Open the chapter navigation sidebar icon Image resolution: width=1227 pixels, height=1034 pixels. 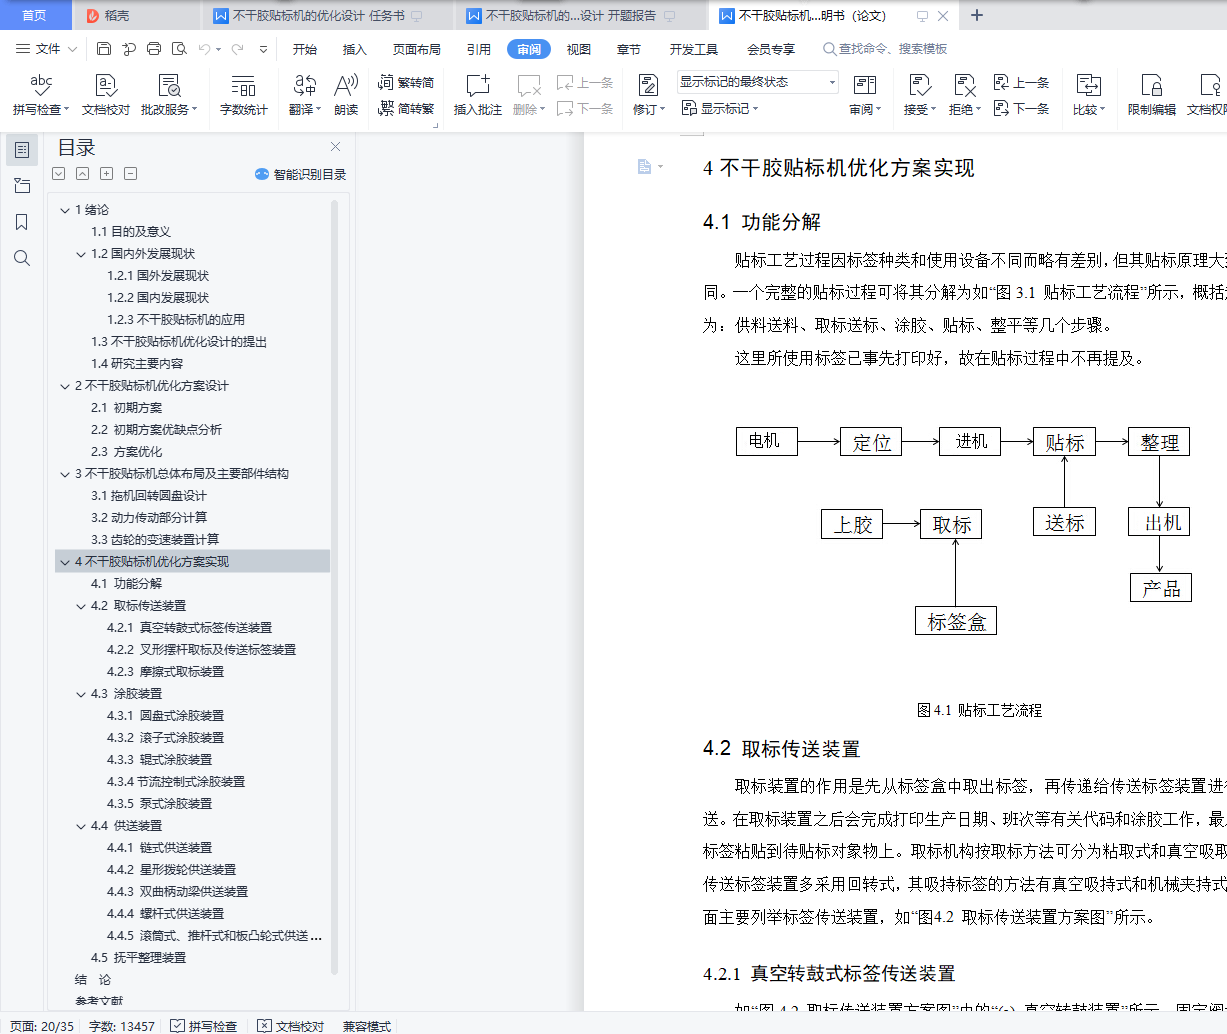tap(22, 186)
